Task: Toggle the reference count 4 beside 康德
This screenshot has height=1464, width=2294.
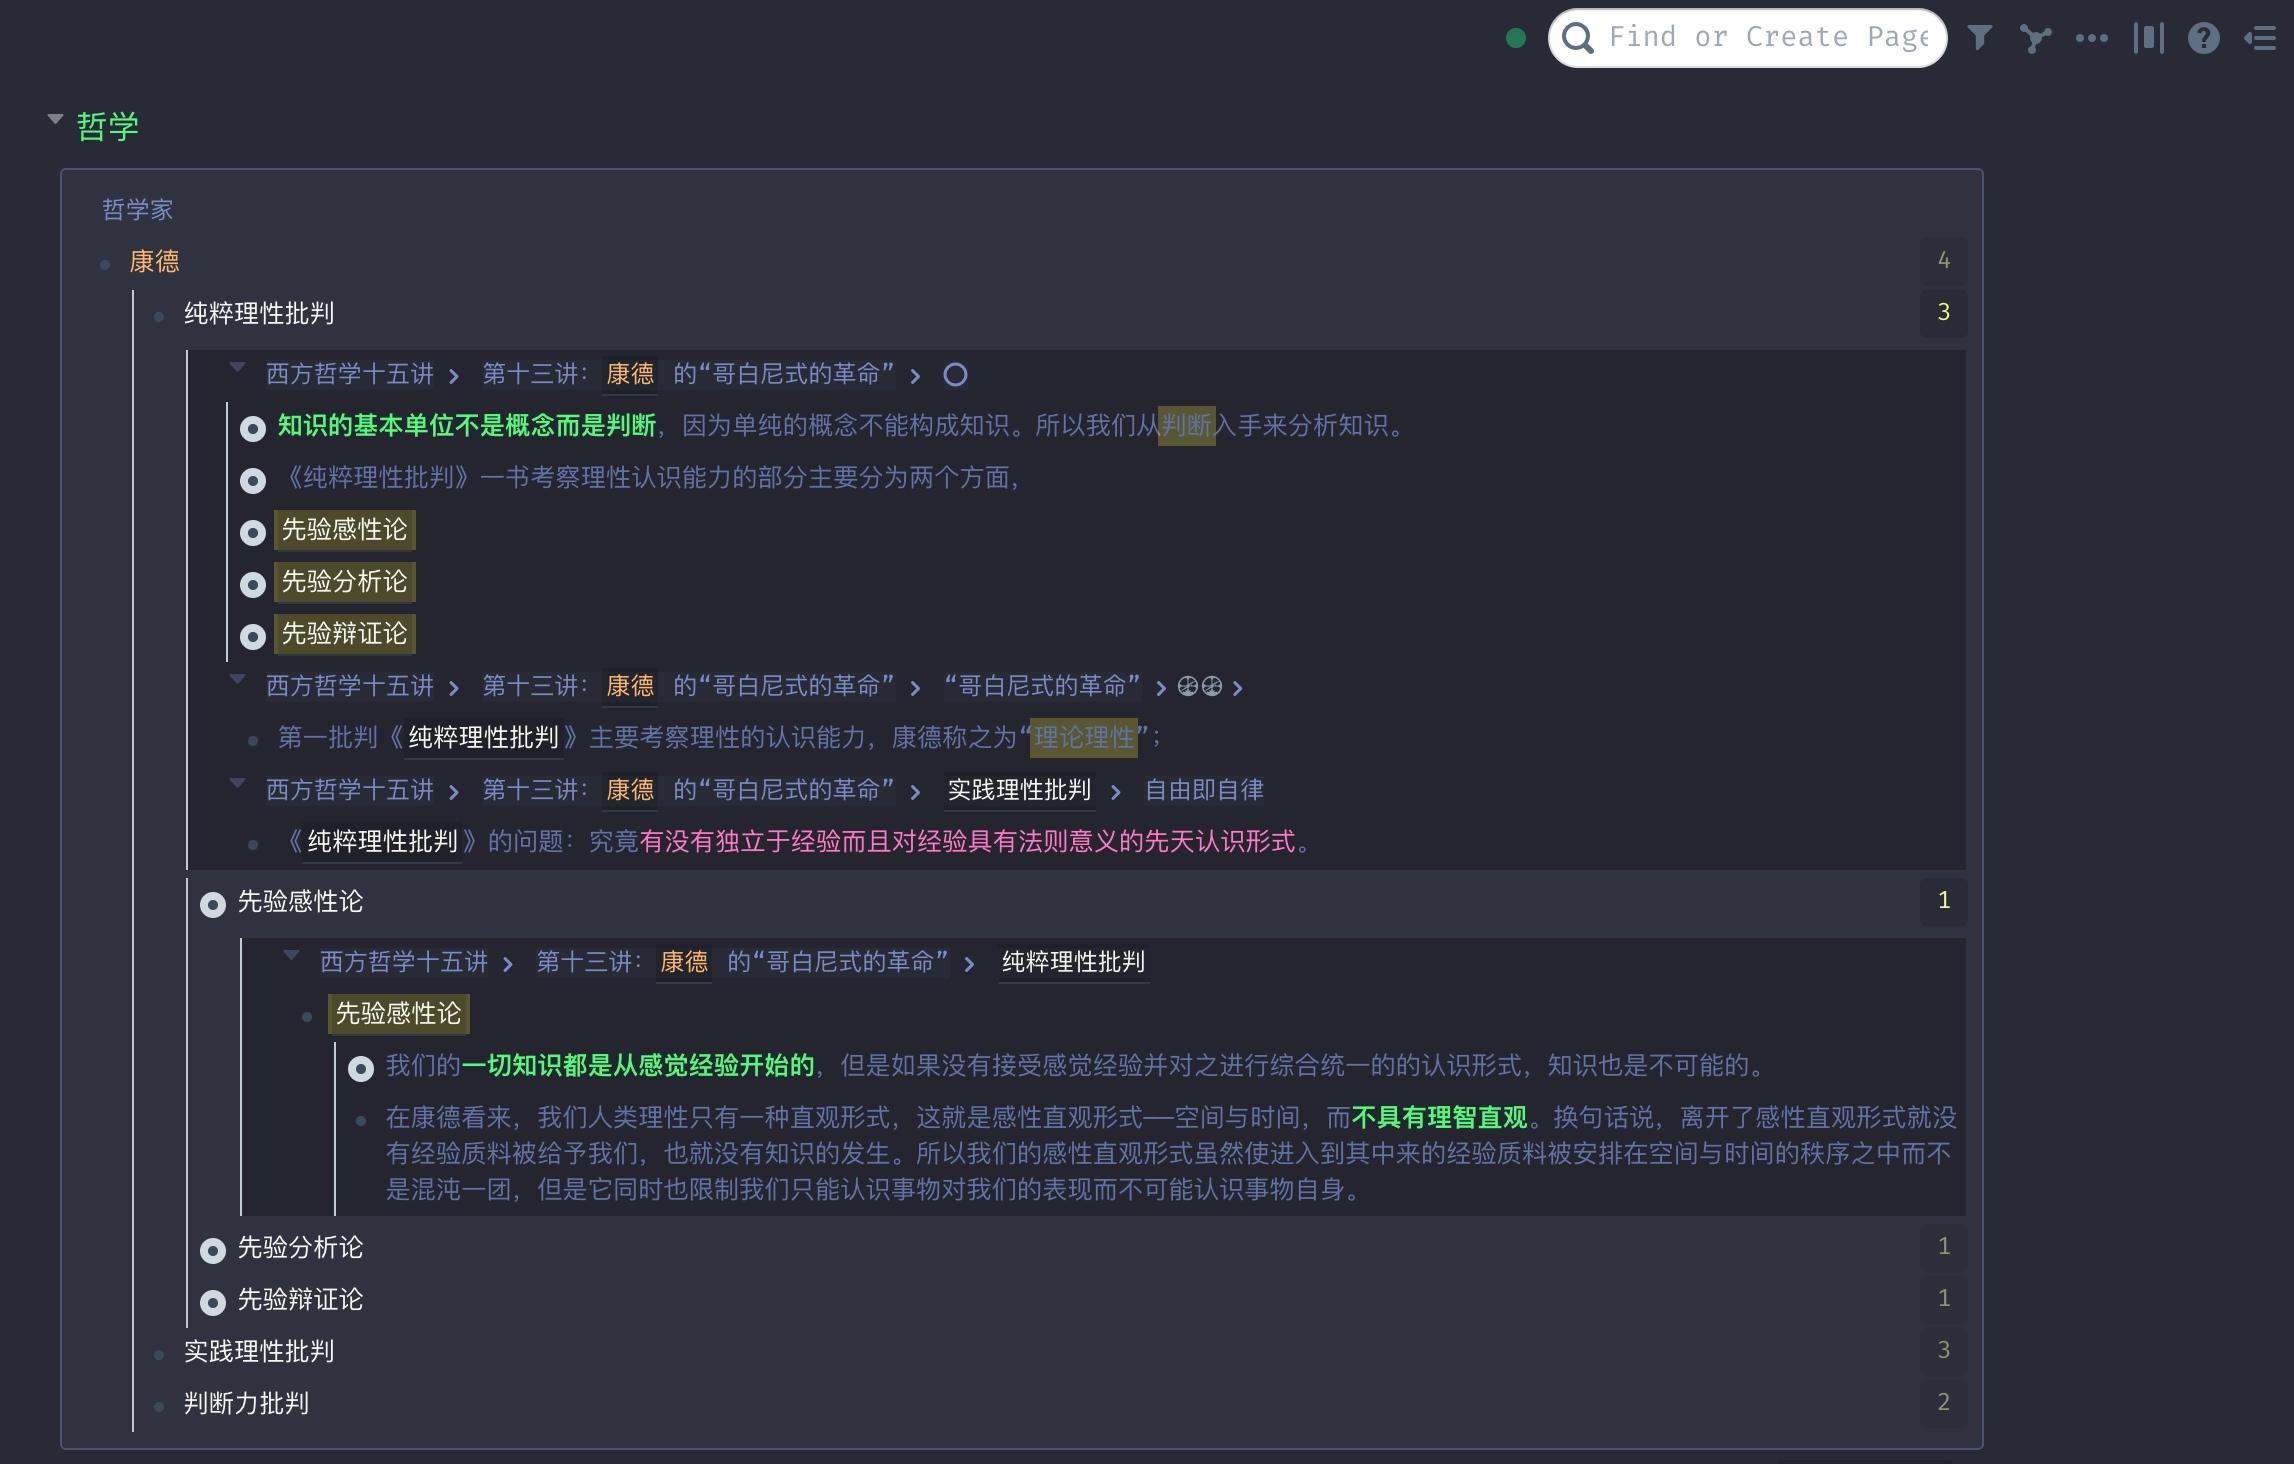Action: coord(1943,261)
